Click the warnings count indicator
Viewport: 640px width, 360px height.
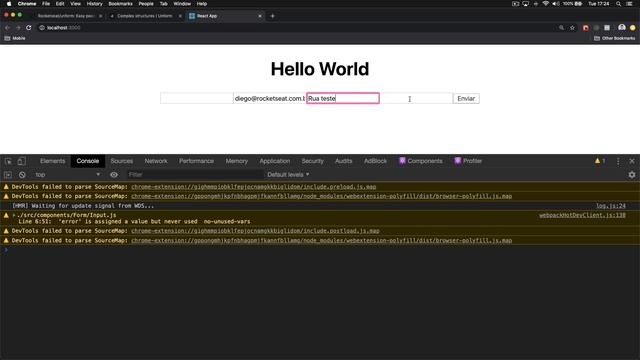pos(600,161)
